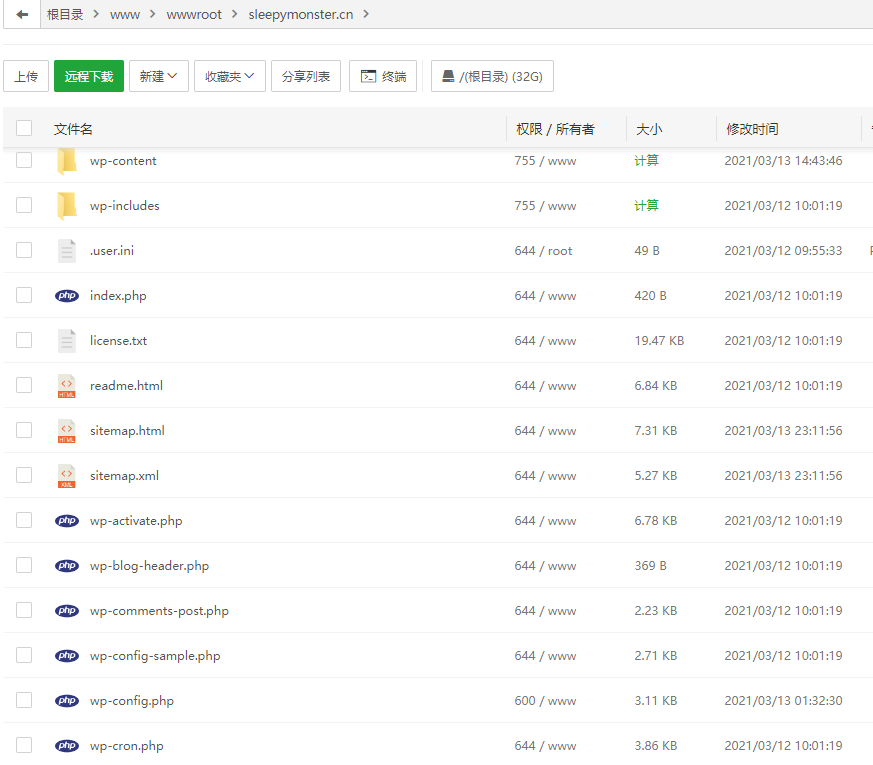Check the wp-includes row checkbox
Image resolution: width=873 pixels, height=765 pixels.
pos(24,205)
